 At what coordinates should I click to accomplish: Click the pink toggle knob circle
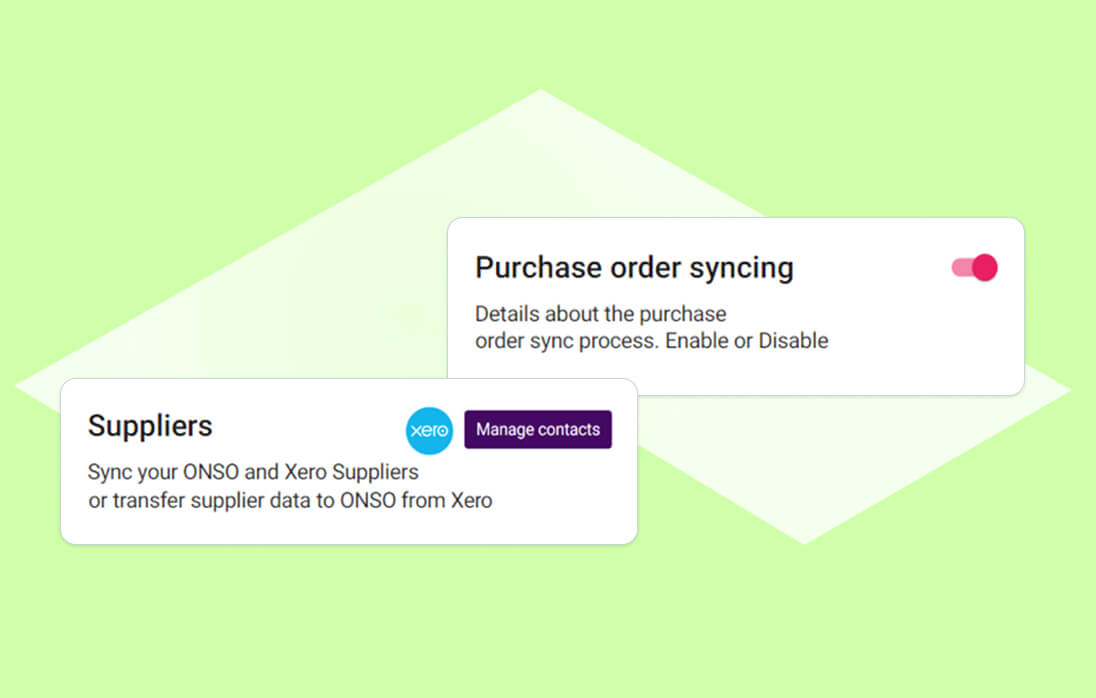pyautogui.click(x=984, y=267)
